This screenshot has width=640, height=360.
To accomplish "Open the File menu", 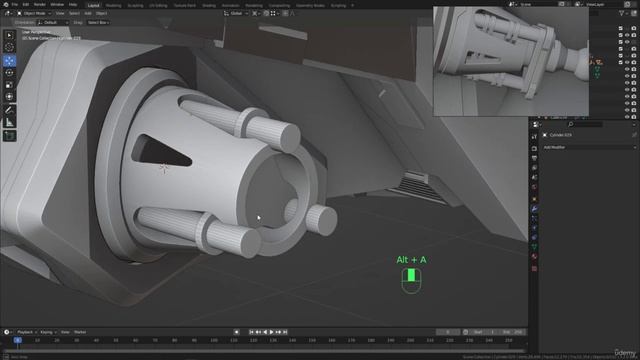I will (x=15, y=4).
